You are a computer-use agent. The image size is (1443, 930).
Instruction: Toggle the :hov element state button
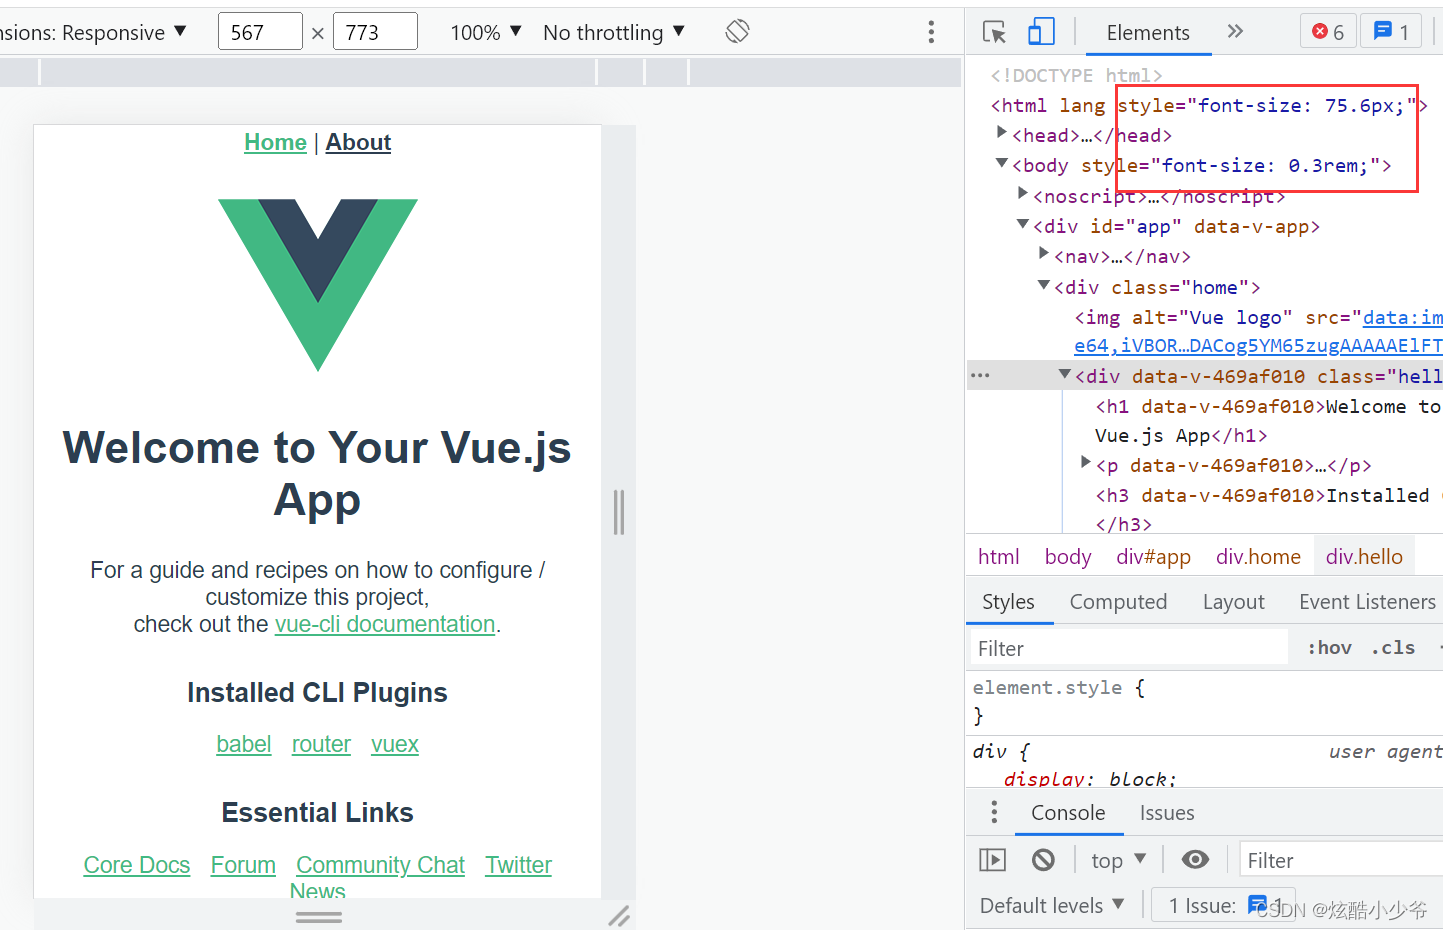point(1330,648)
